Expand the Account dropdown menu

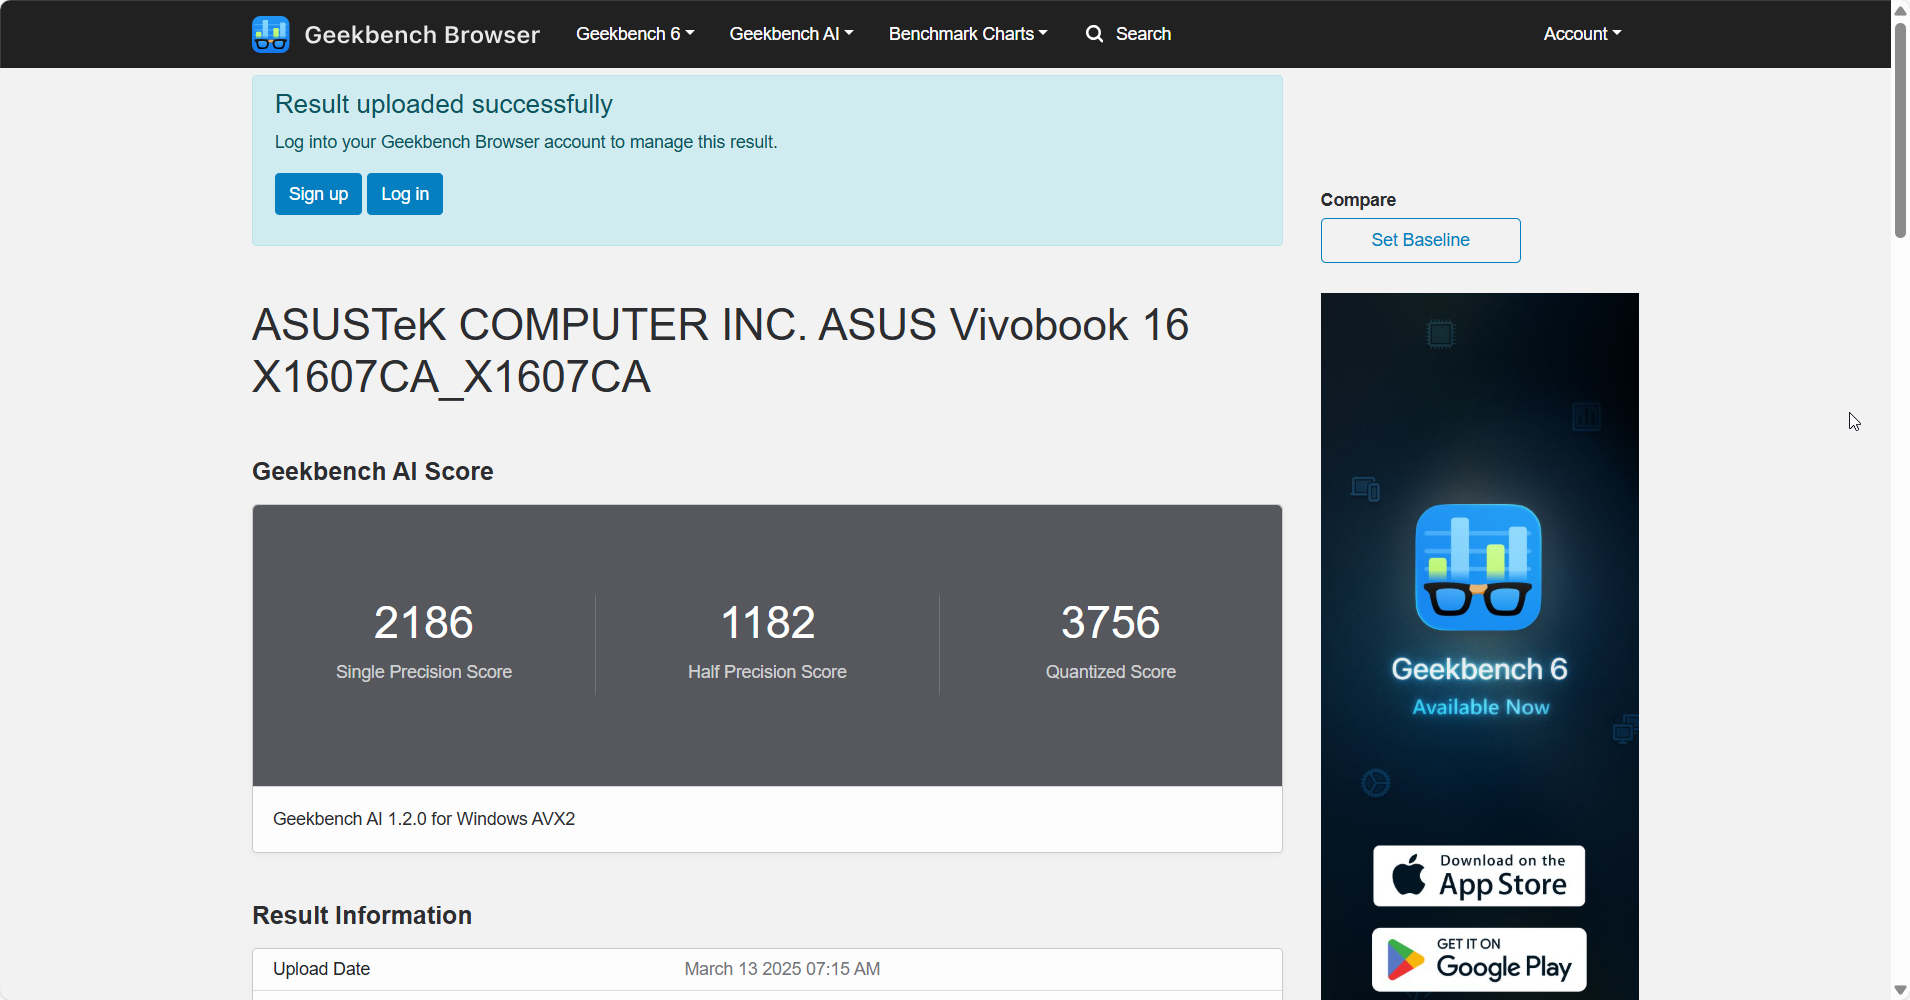1582,34
